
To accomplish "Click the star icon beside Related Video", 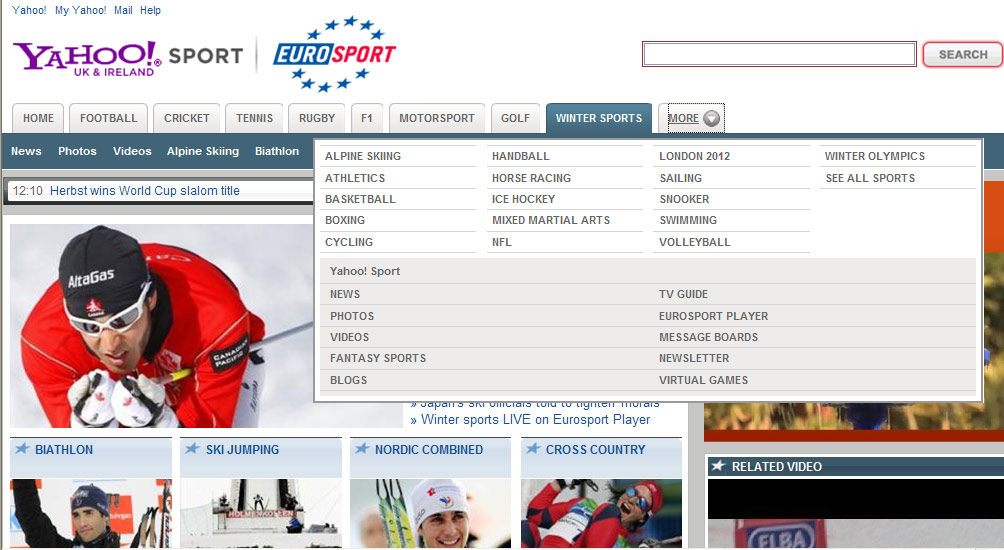I will click(x=717, y=466).
